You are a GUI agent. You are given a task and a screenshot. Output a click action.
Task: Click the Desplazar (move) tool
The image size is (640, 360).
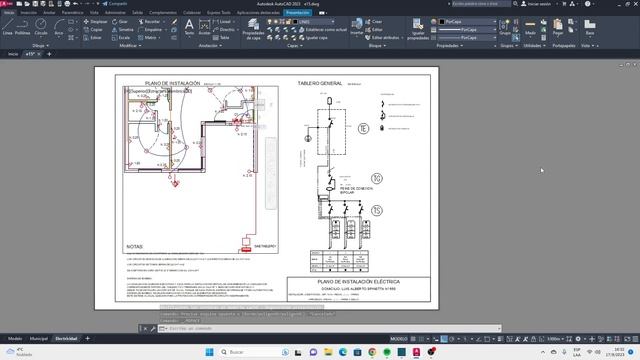[x=95, y=22]
